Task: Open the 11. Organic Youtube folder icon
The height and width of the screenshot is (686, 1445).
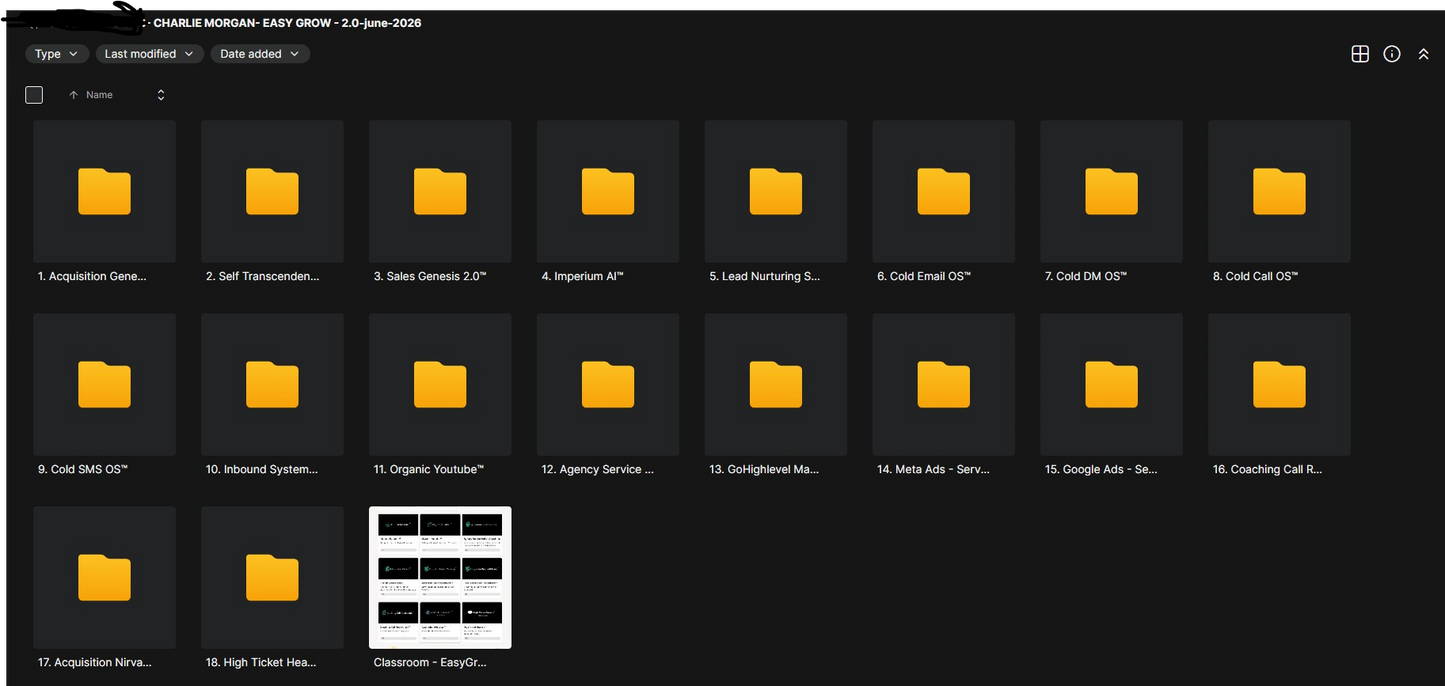Action: pyautogui.click(x=440, y=384)
